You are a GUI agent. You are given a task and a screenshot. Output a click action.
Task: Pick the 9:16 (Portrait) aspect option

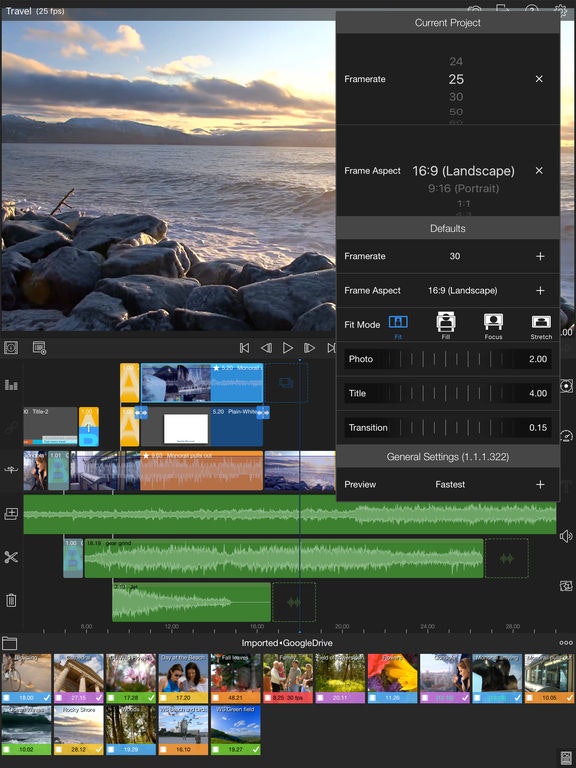coord(463,189)
